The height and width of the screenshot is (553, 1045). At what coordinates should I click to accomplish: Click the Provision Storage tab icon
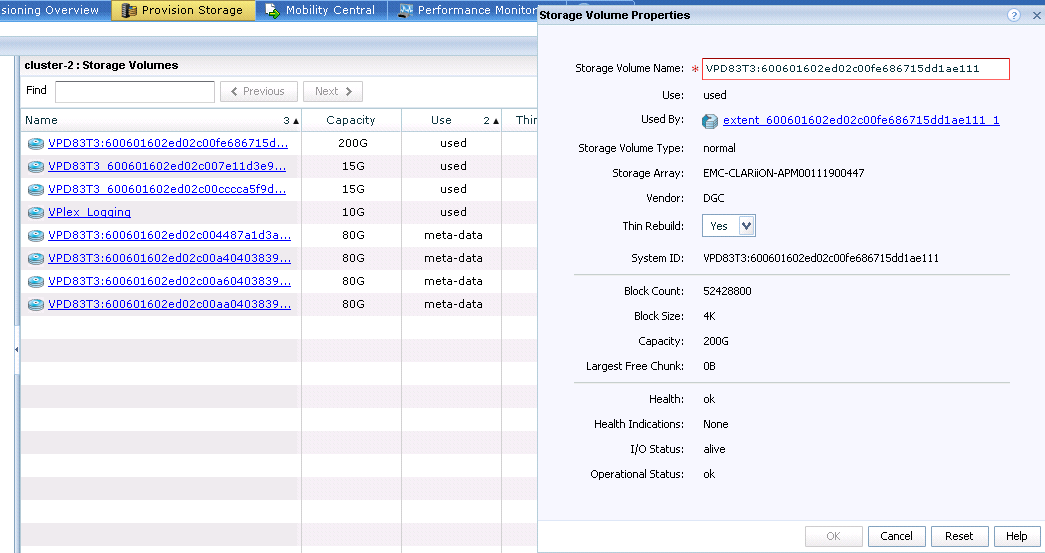click(x=129, y=11)
